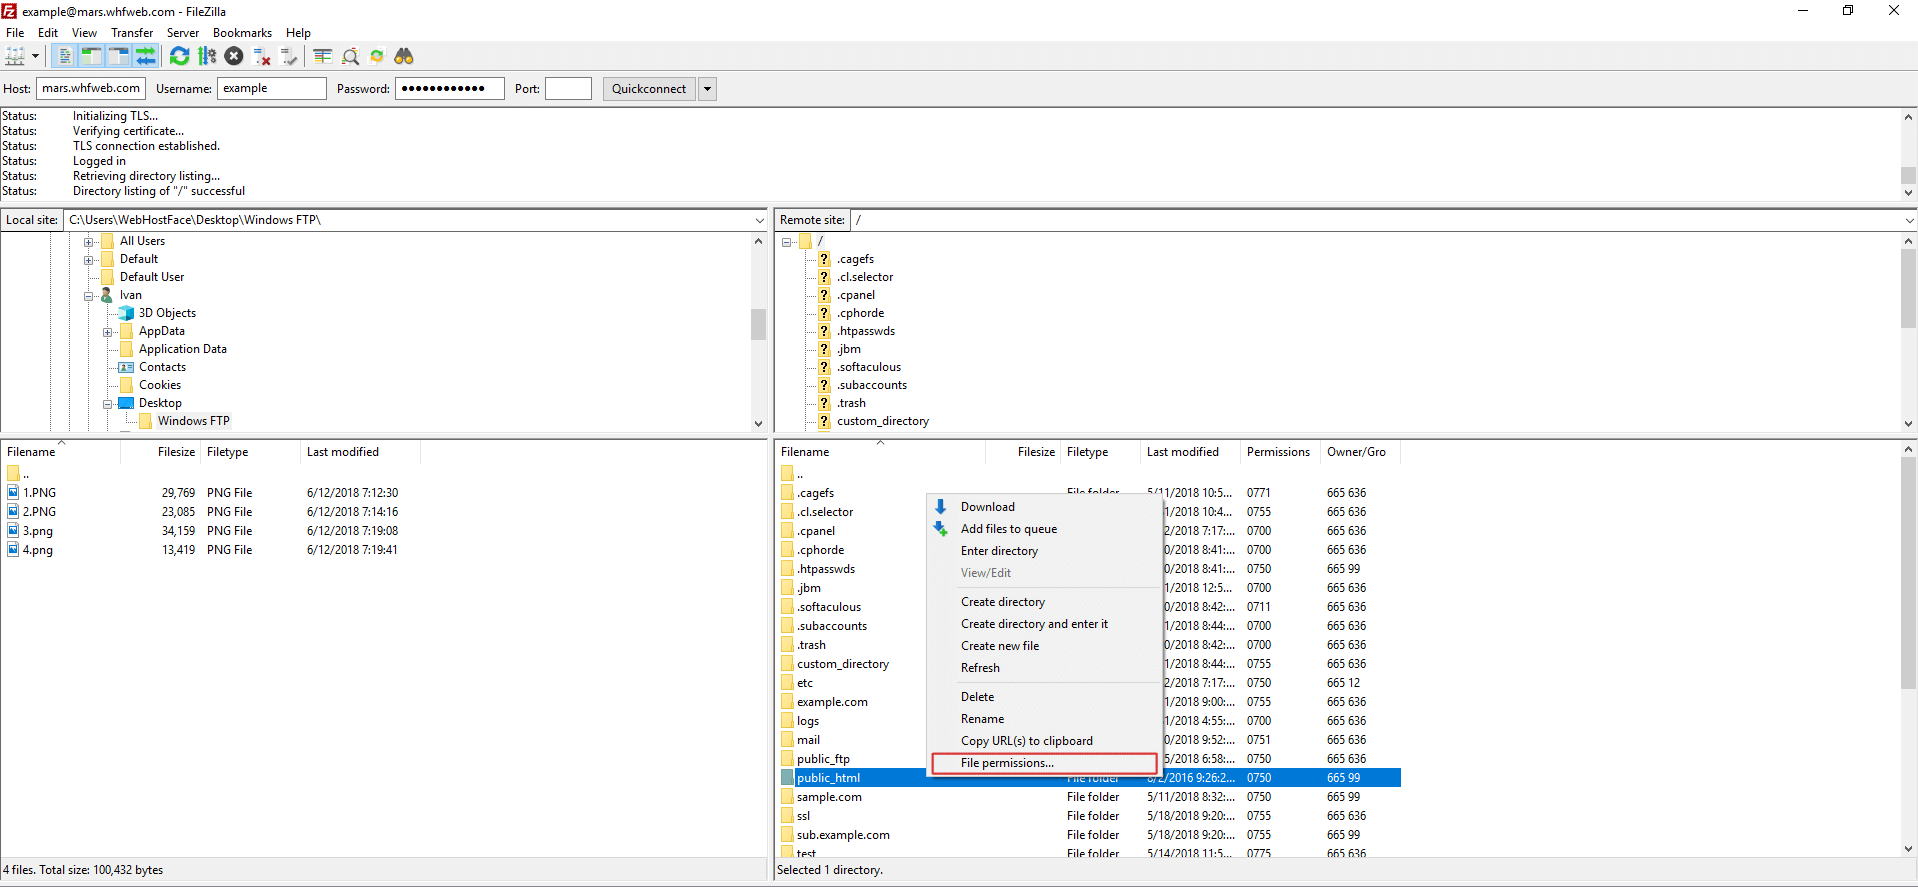Select custom_directory in remote tree
The height and width of the screenshot is (888, 1918).
pyautogui.click(x=883, y=421)
